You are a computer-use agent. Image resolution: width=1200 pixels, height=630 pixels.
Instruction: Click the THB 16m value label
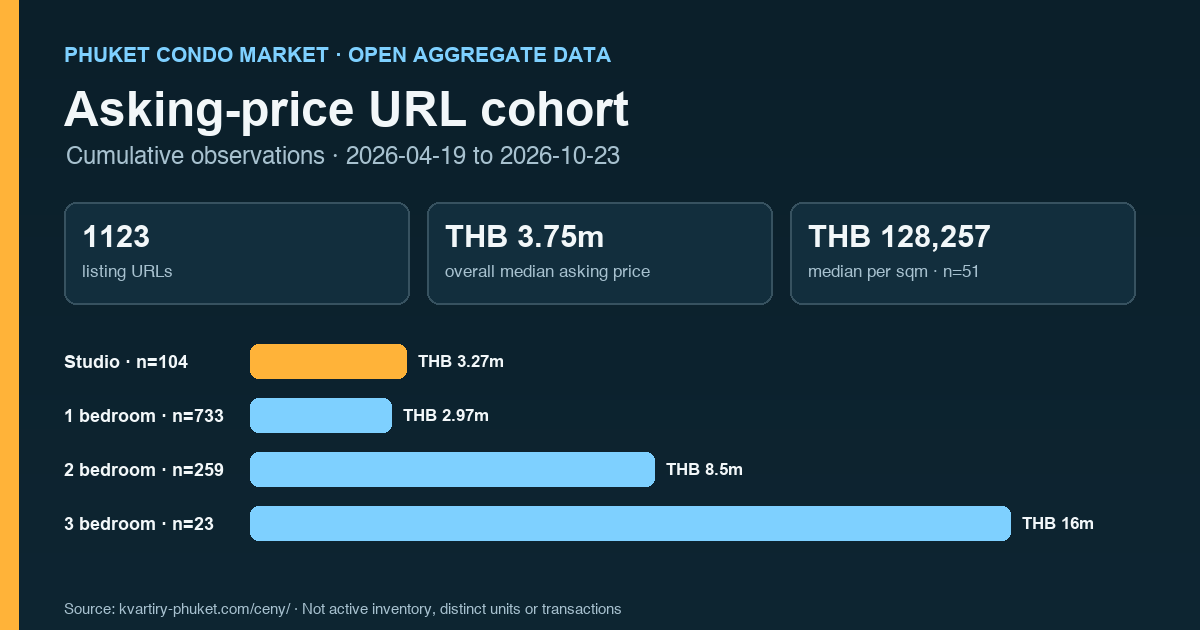[1058, 524]
